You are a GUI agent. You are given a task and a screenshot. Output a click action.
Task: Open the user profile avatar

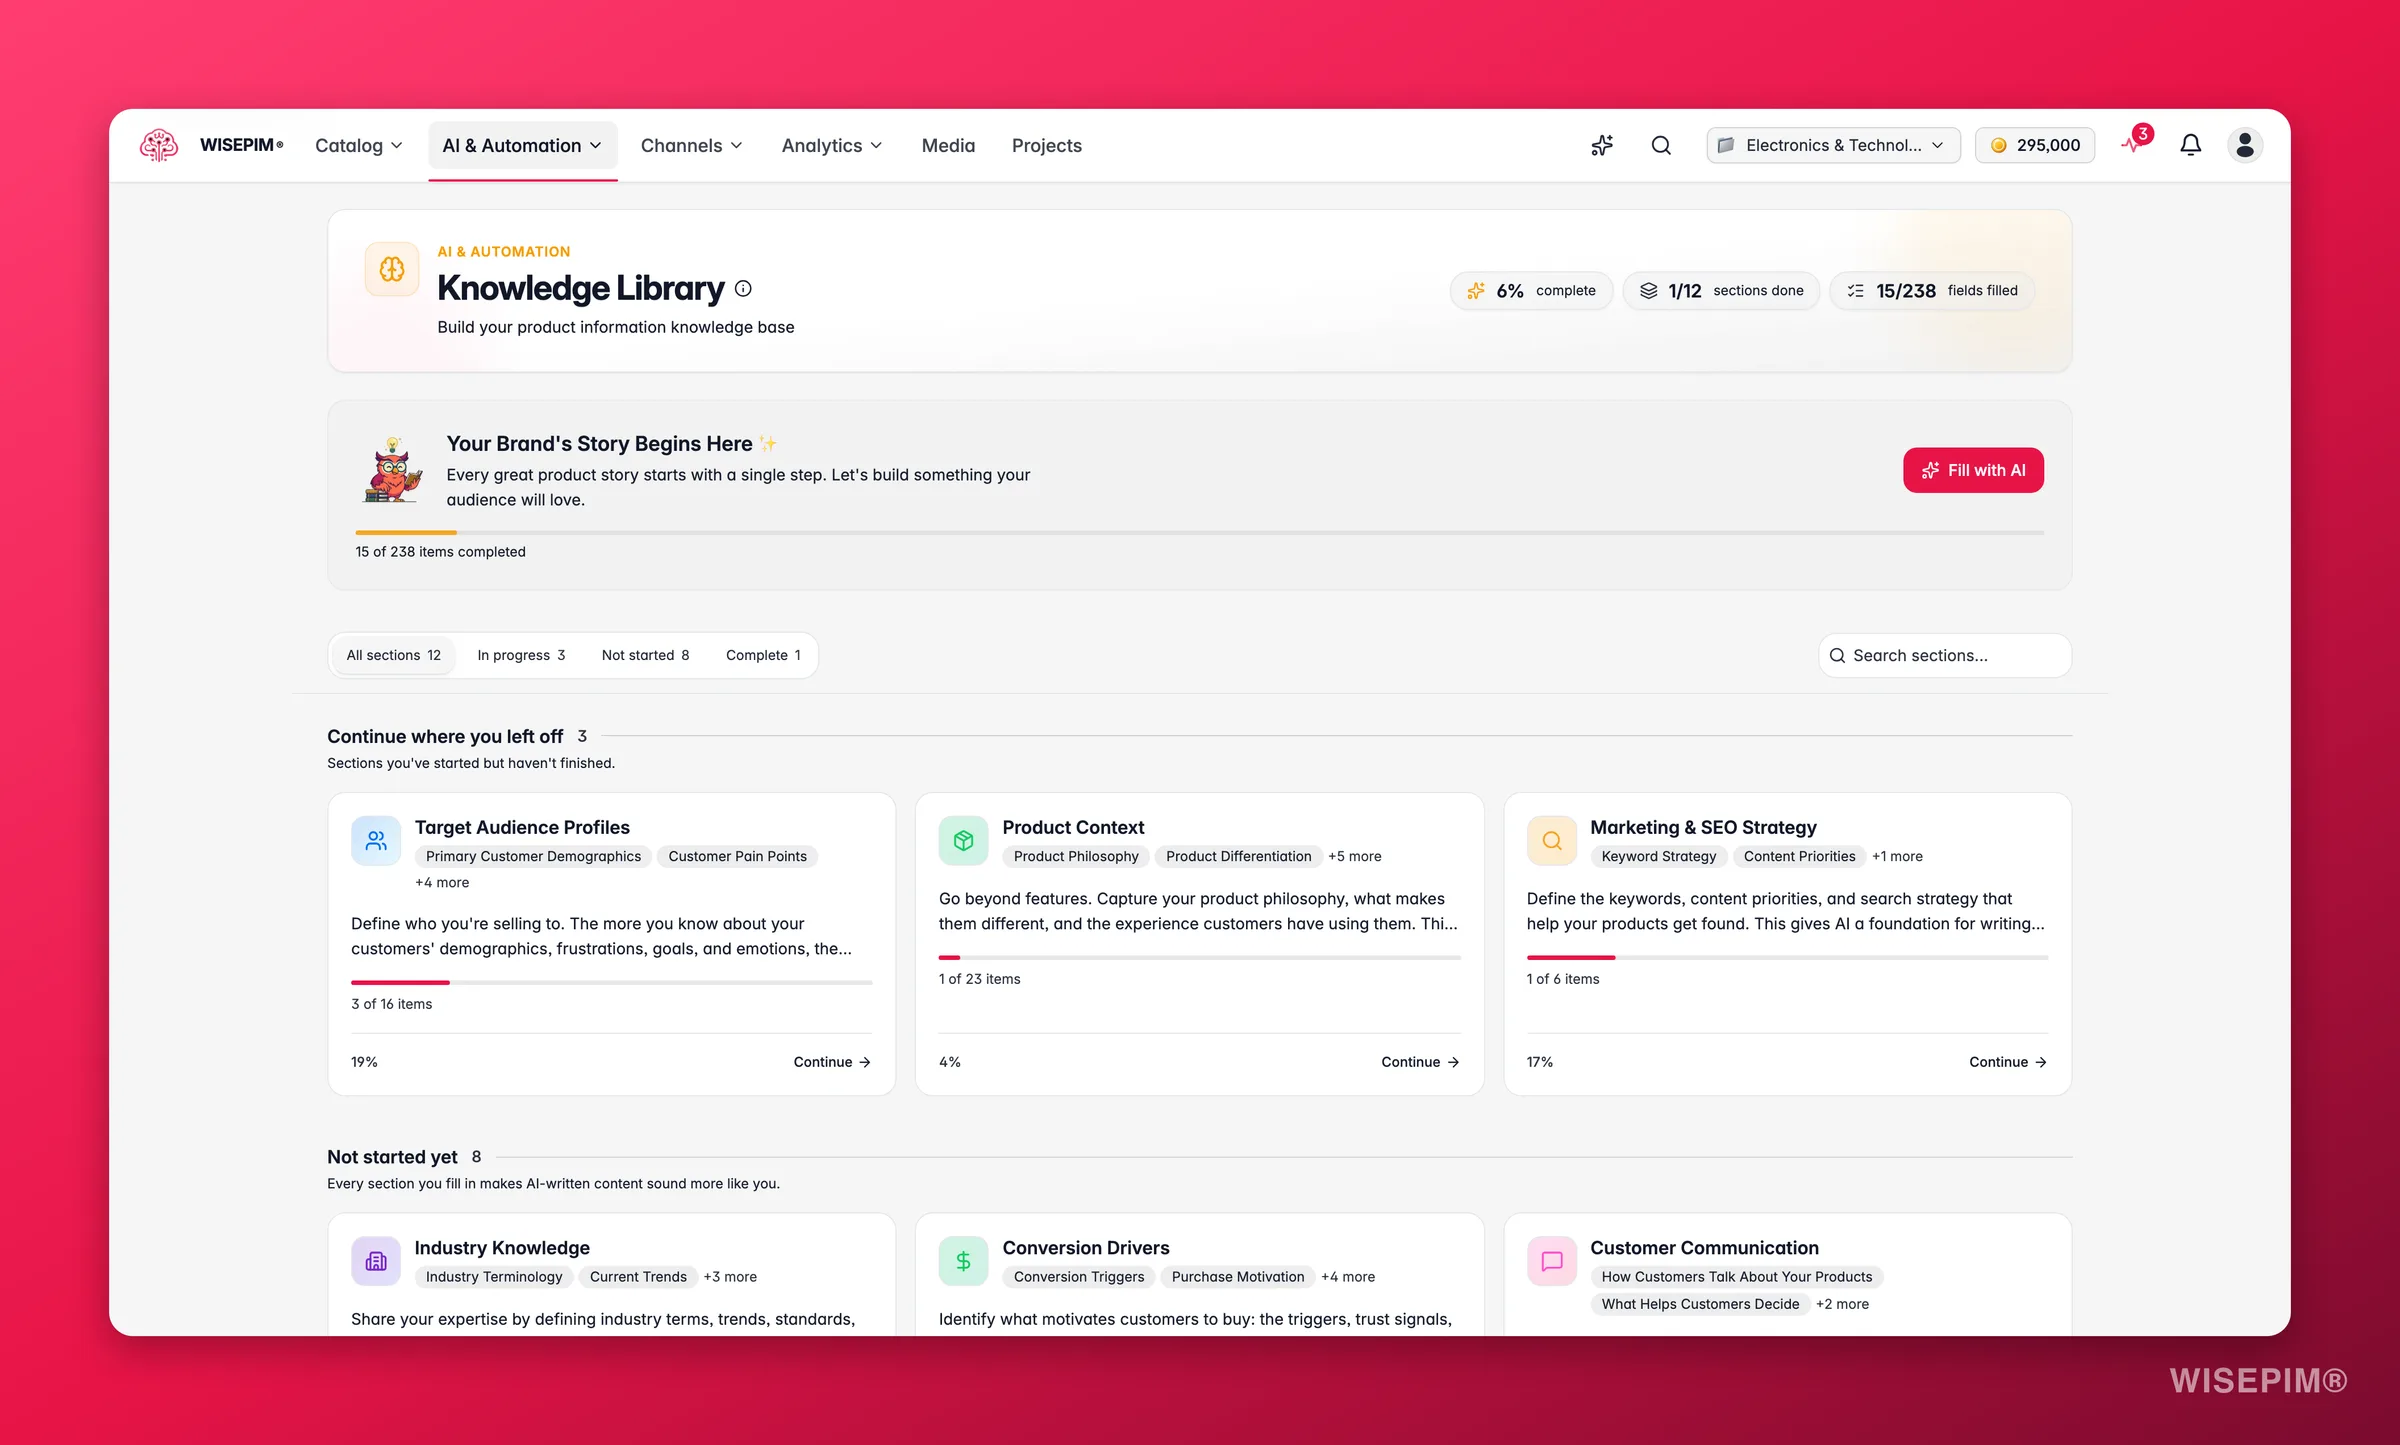click(2245, 145)
